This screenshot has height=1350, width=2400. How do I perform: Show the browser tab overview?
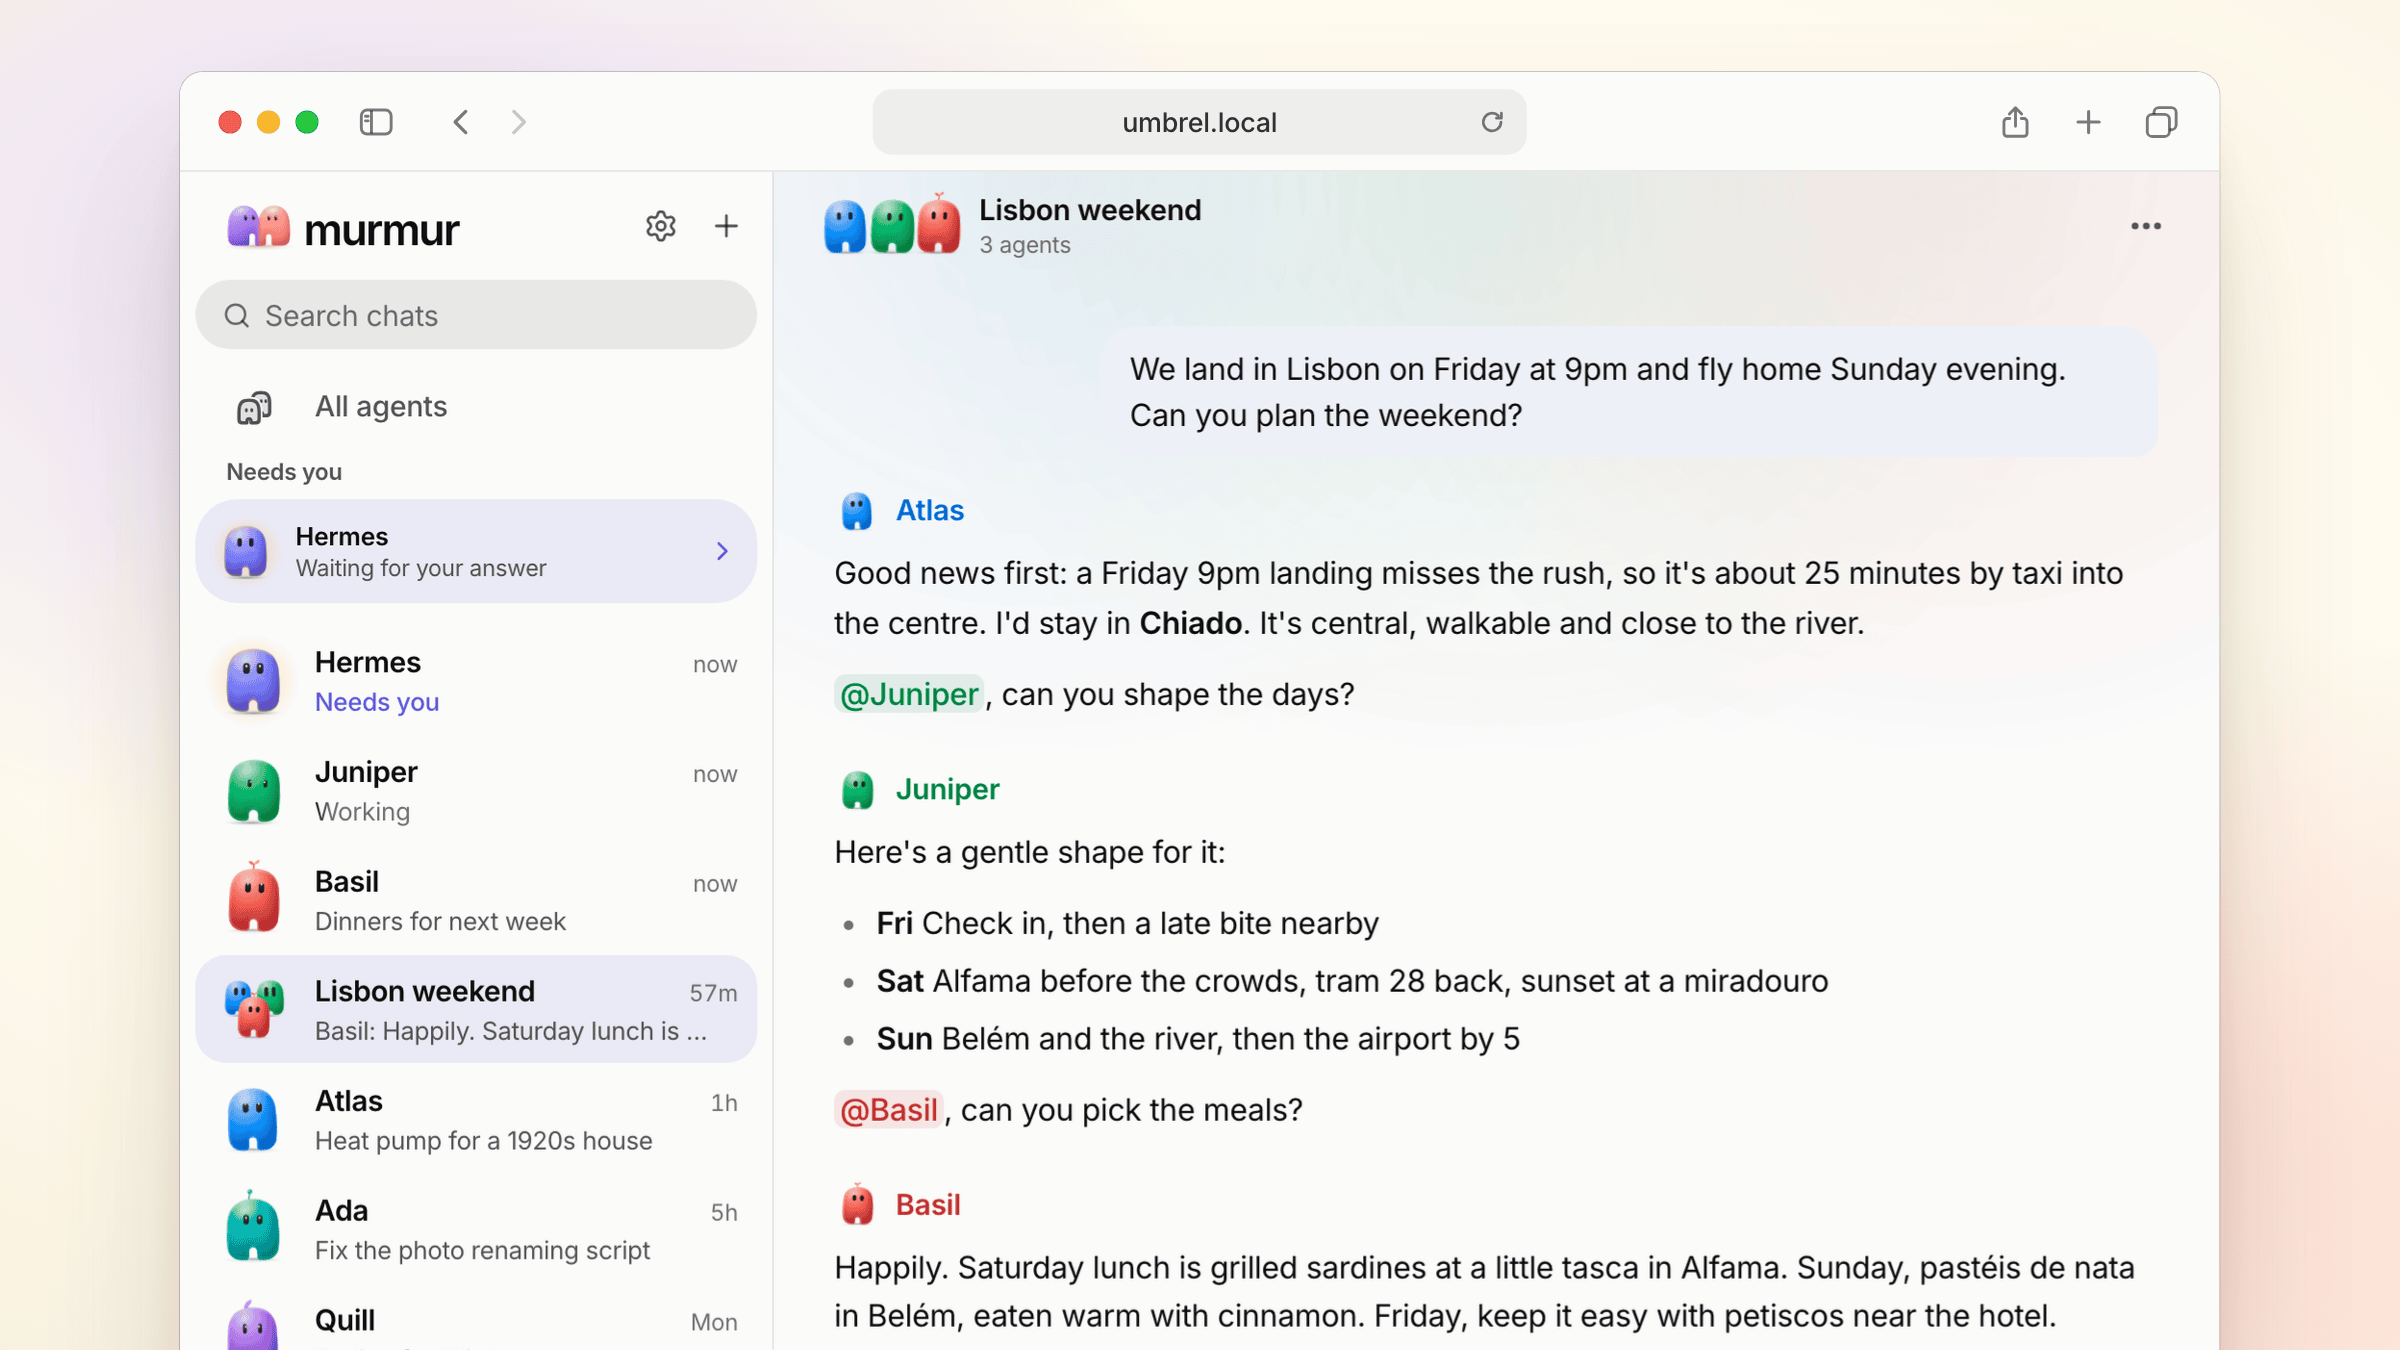tap(2161, 122)
